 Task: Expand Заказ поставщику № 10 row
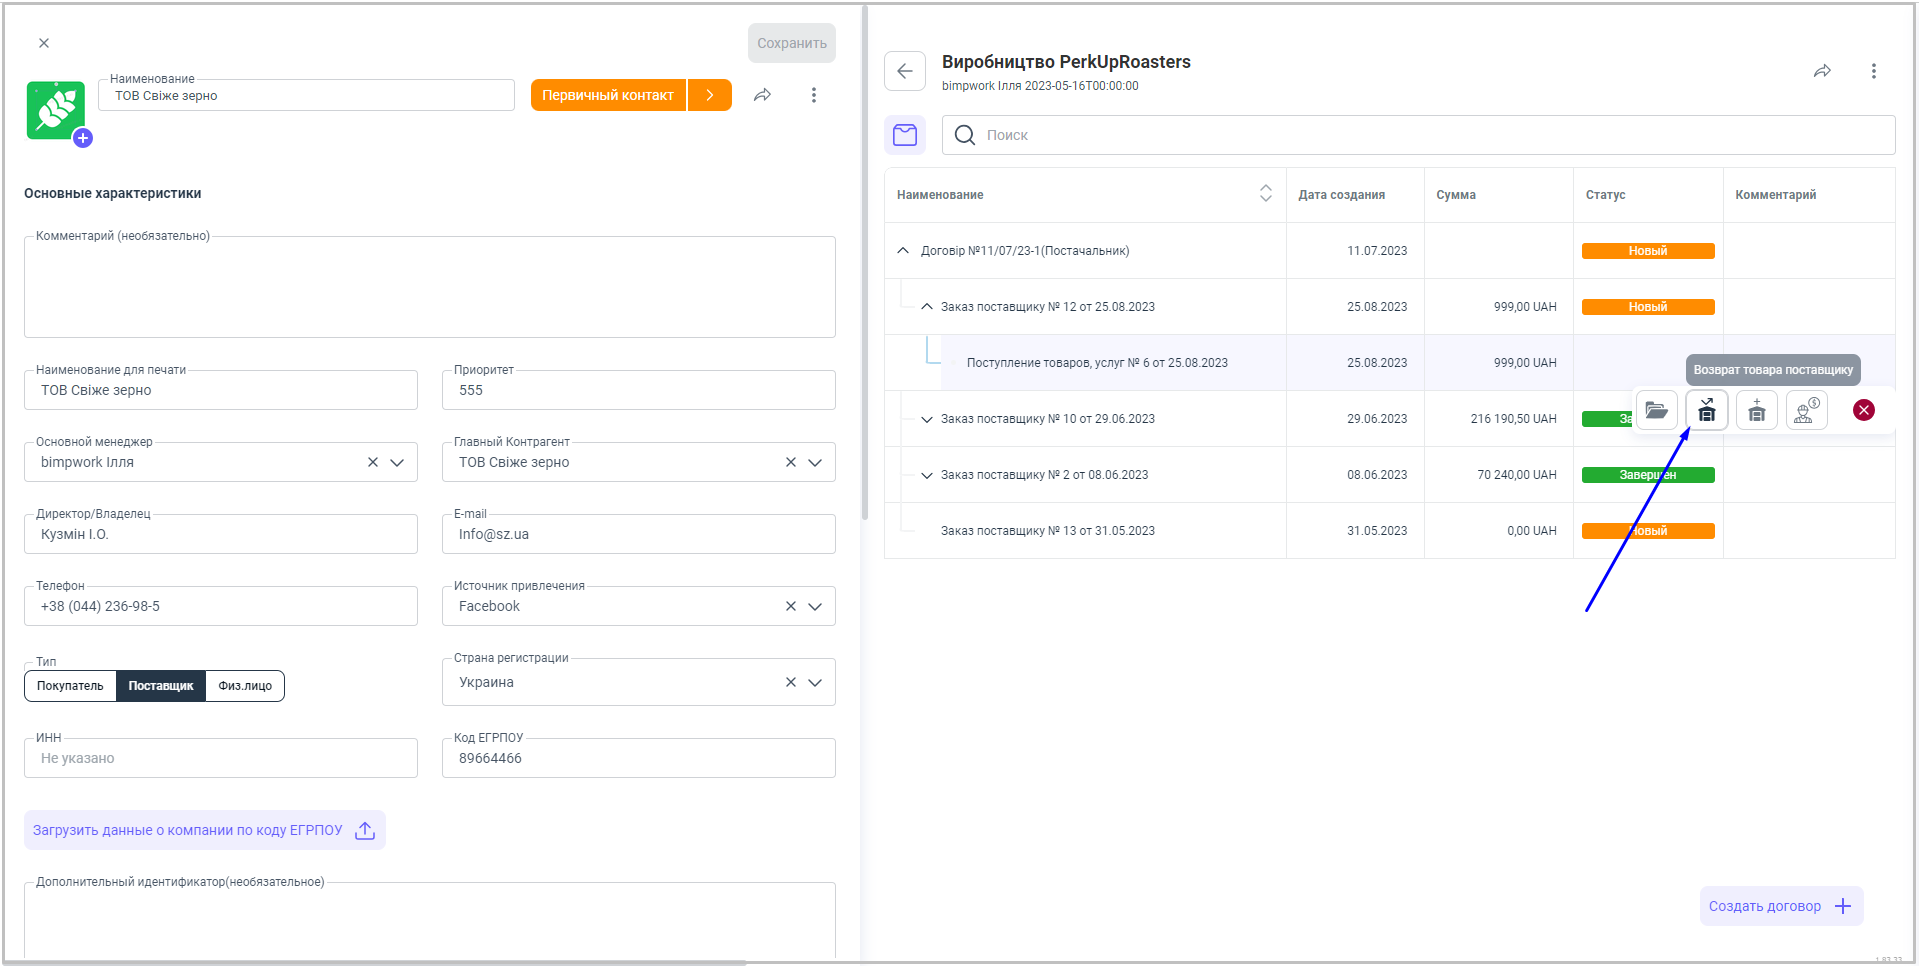(x=926, y=419)
